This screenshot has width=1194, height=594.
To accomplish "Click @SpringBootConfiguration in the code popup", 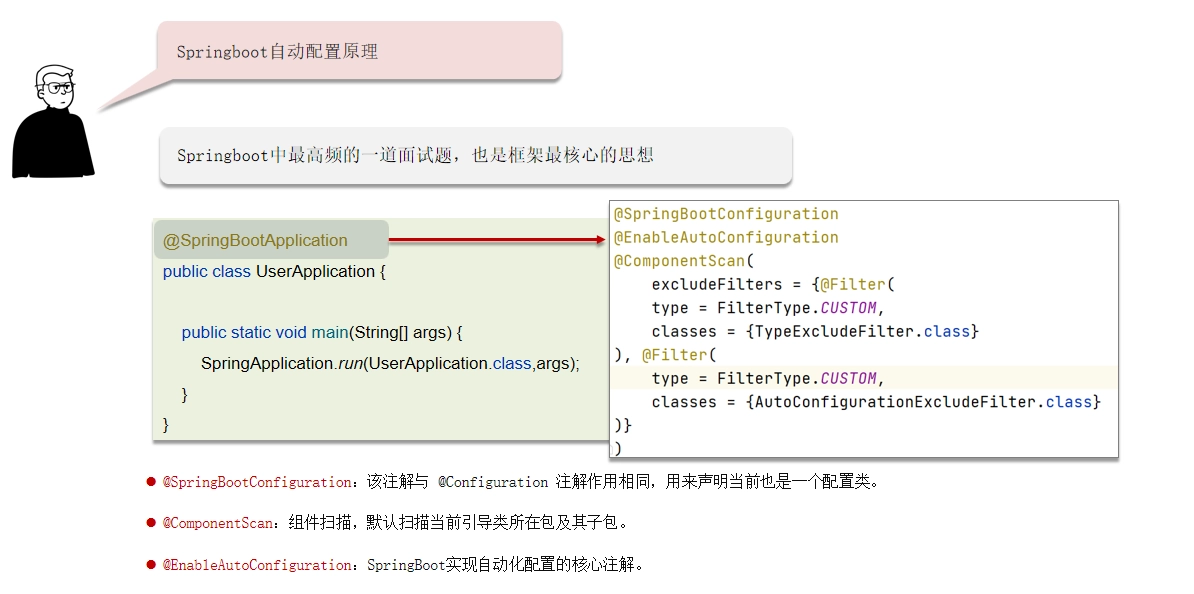I will tap(726, 214).
